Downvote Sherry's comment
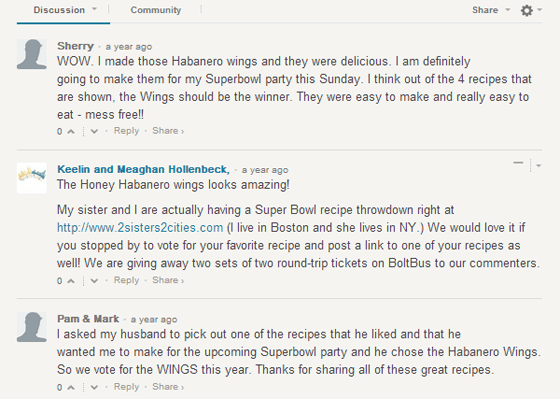 click(94, 131)
